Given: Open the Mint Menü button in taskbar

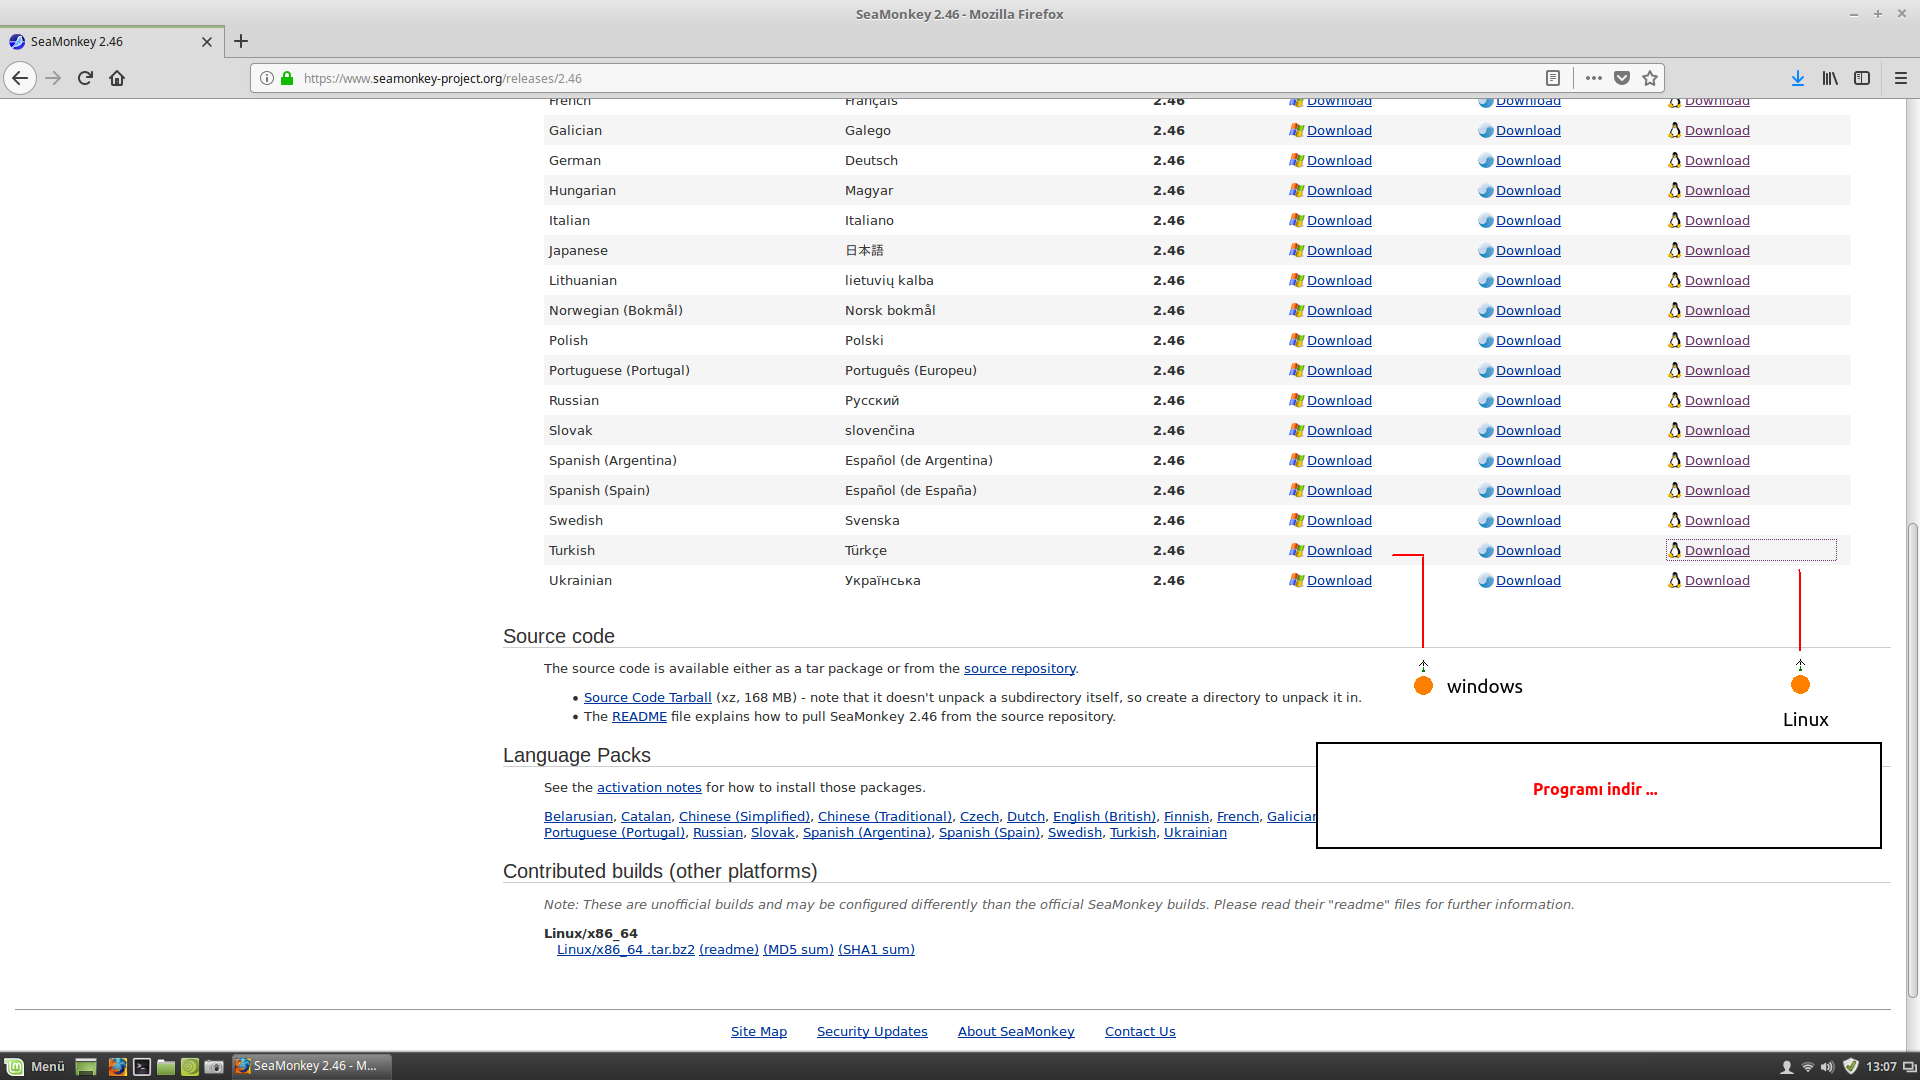Looking at the screenshot, I should [36, 1066].
